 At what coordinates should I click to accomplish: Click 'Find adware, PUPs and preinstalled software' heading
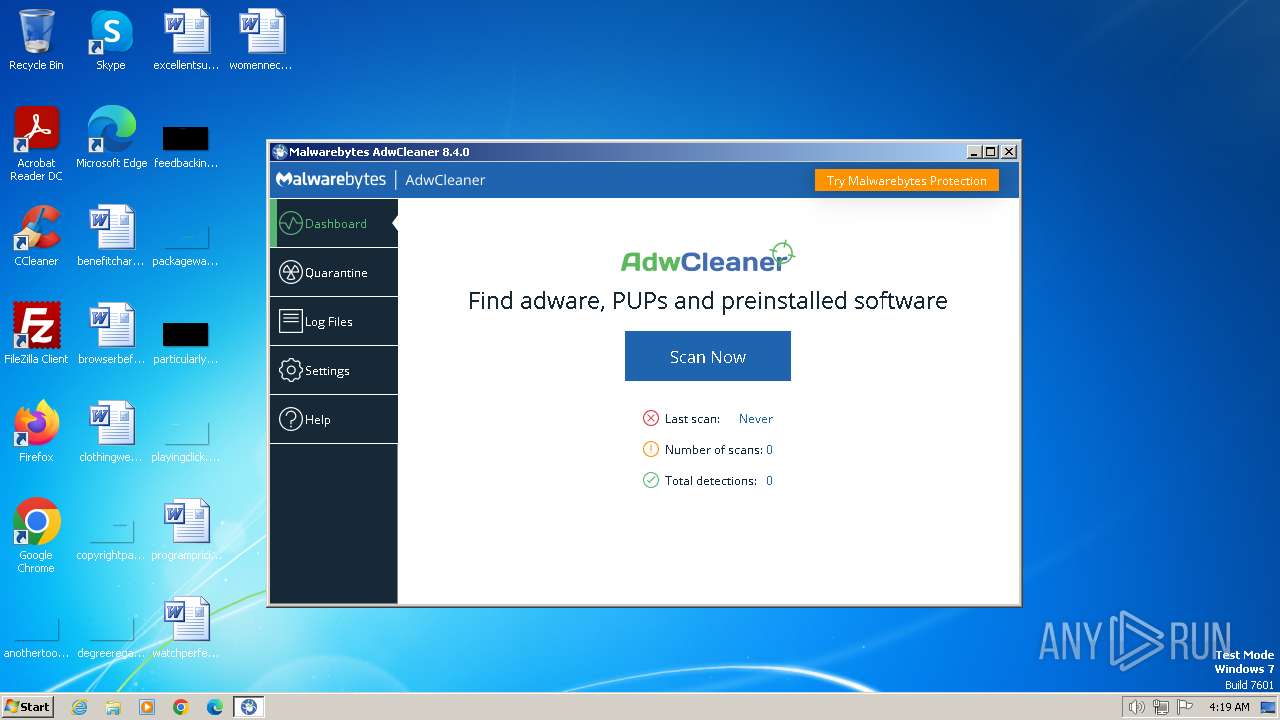[x=707, y=301]
